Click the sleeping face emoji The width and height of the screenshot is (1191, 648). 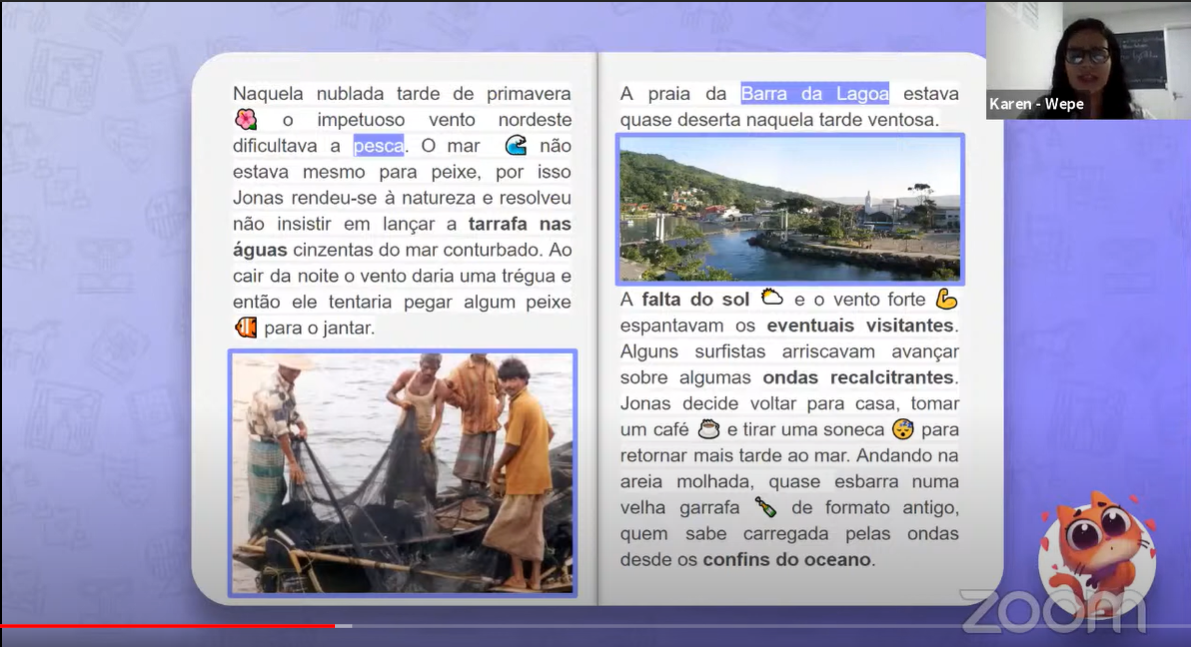[902, 430]
